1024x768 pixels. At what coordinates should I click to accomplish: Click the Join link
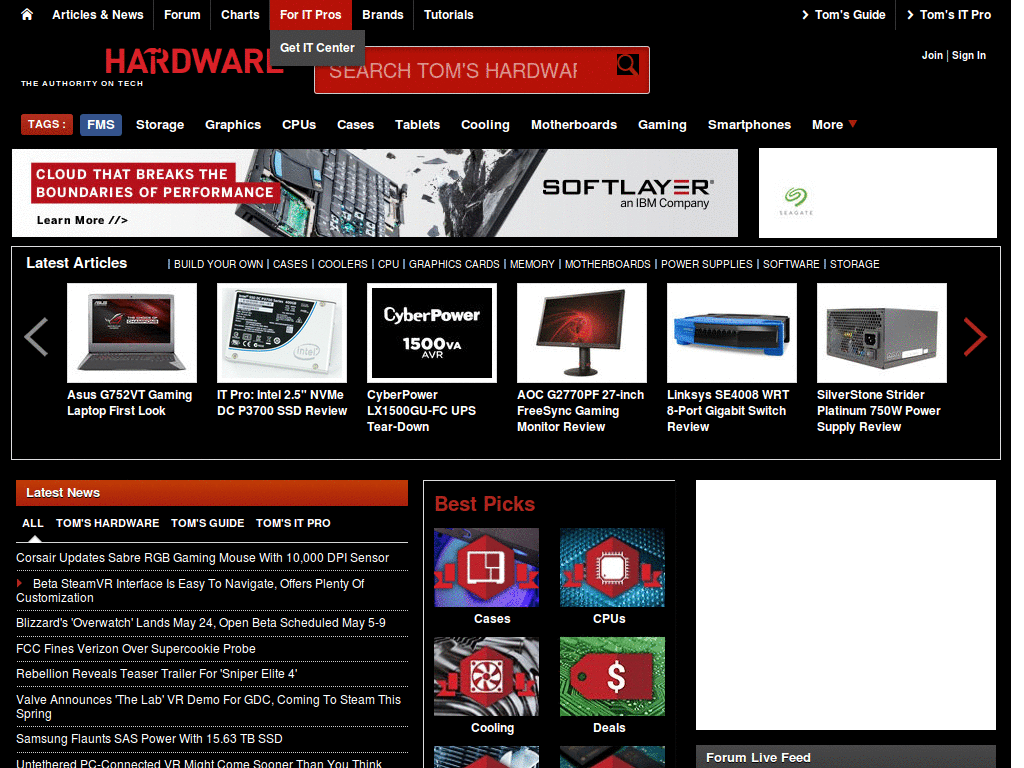pyautogui.click(x=932, y=56)
